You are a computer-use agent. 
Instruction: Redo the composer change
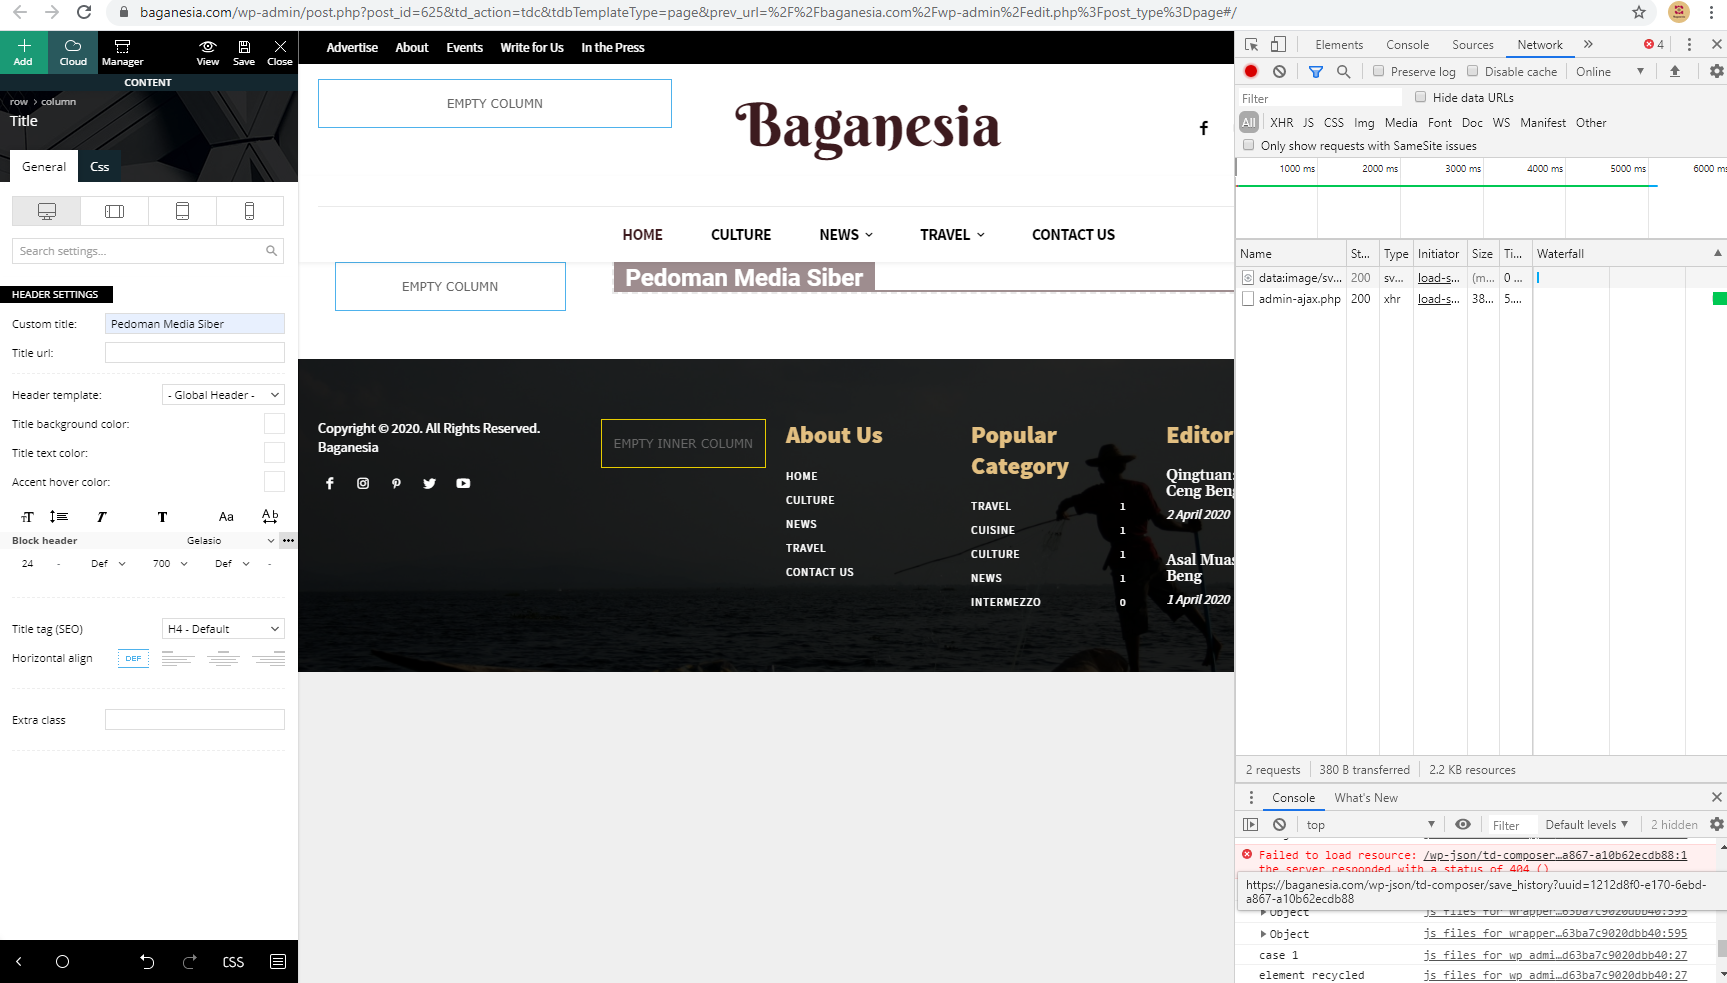190,962
